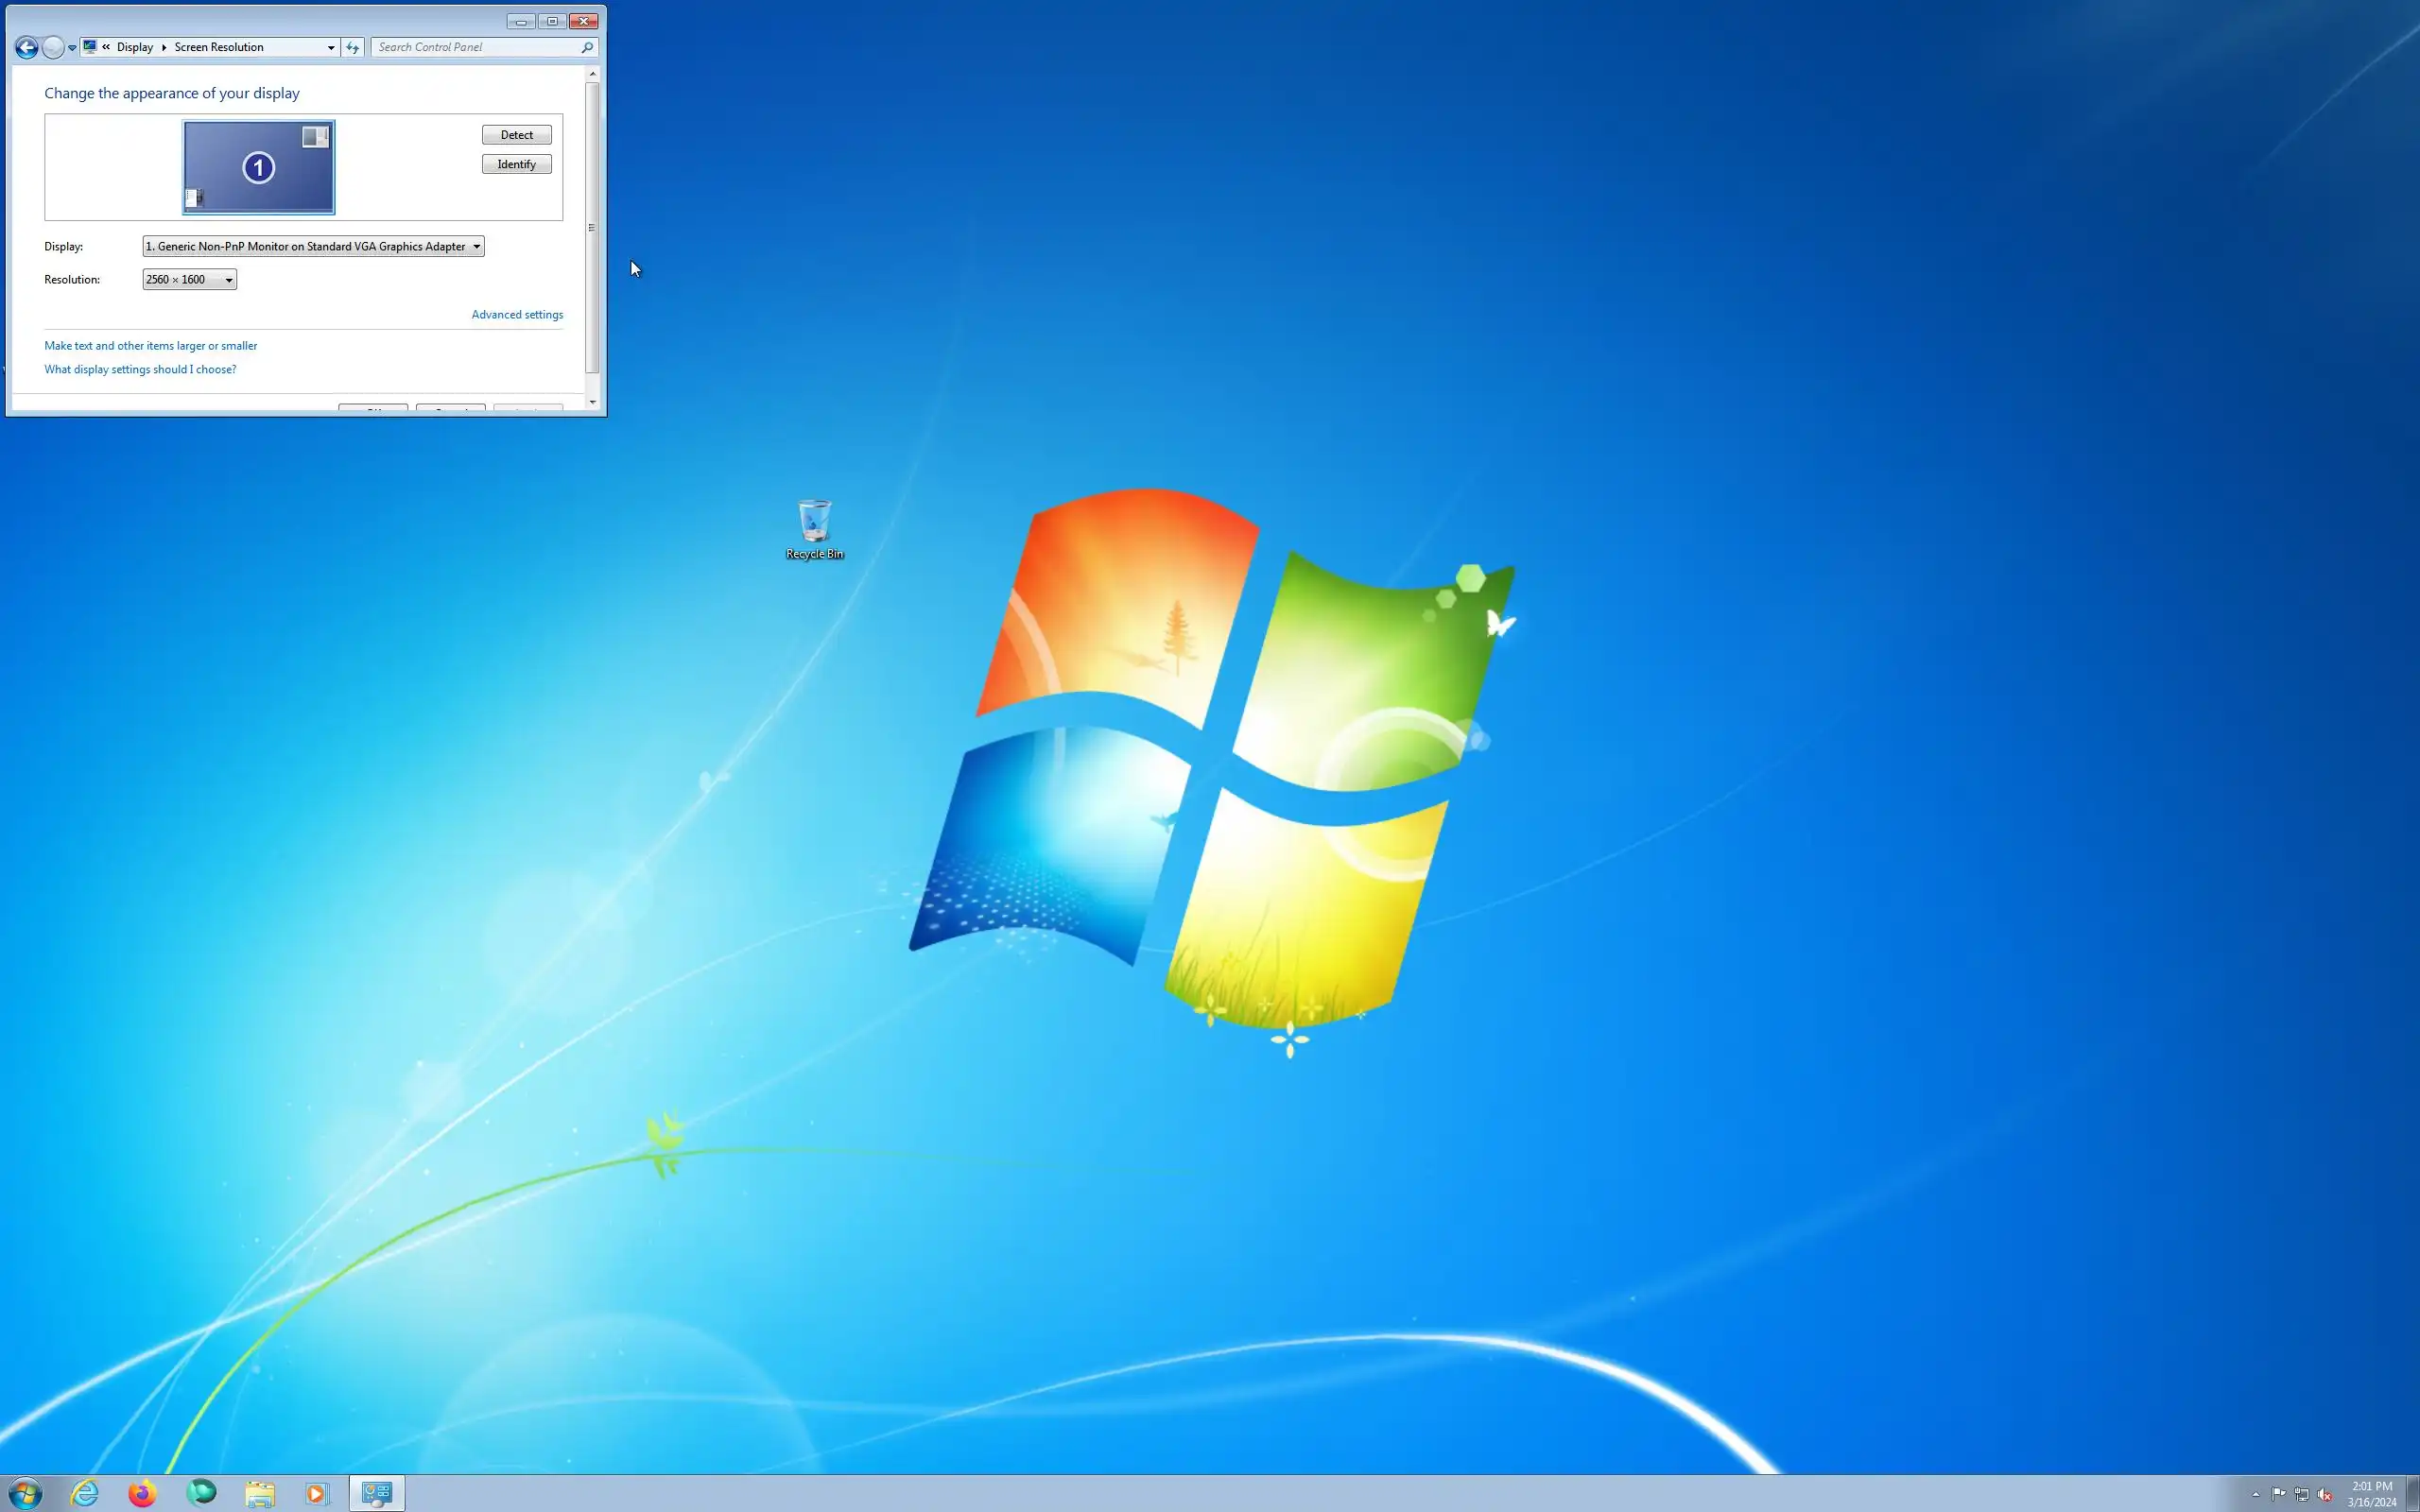Click the network tray icon
Screen dimensions: 2420x1512
point(2301,1494)
